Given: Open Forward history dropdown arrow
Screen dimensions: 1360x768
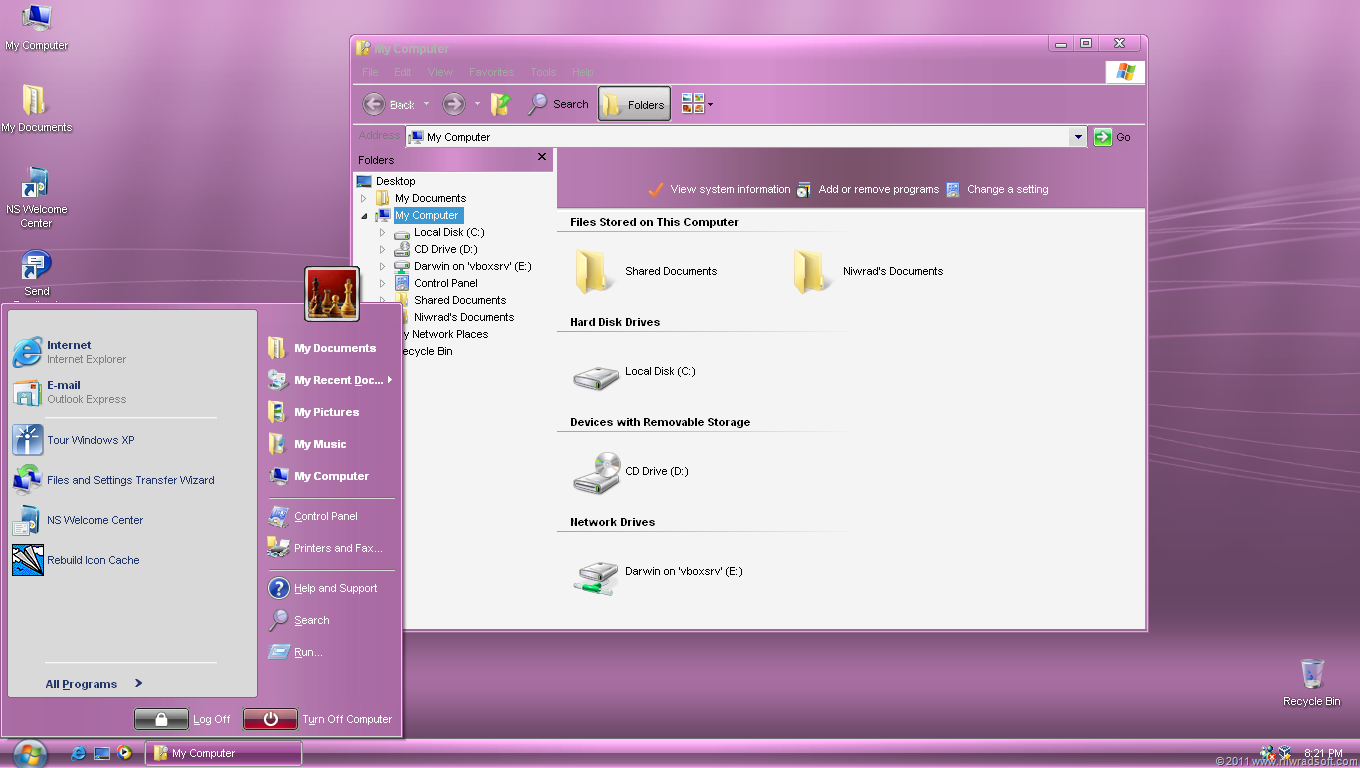Looking at the screenshot, I should tap(477, 104).
